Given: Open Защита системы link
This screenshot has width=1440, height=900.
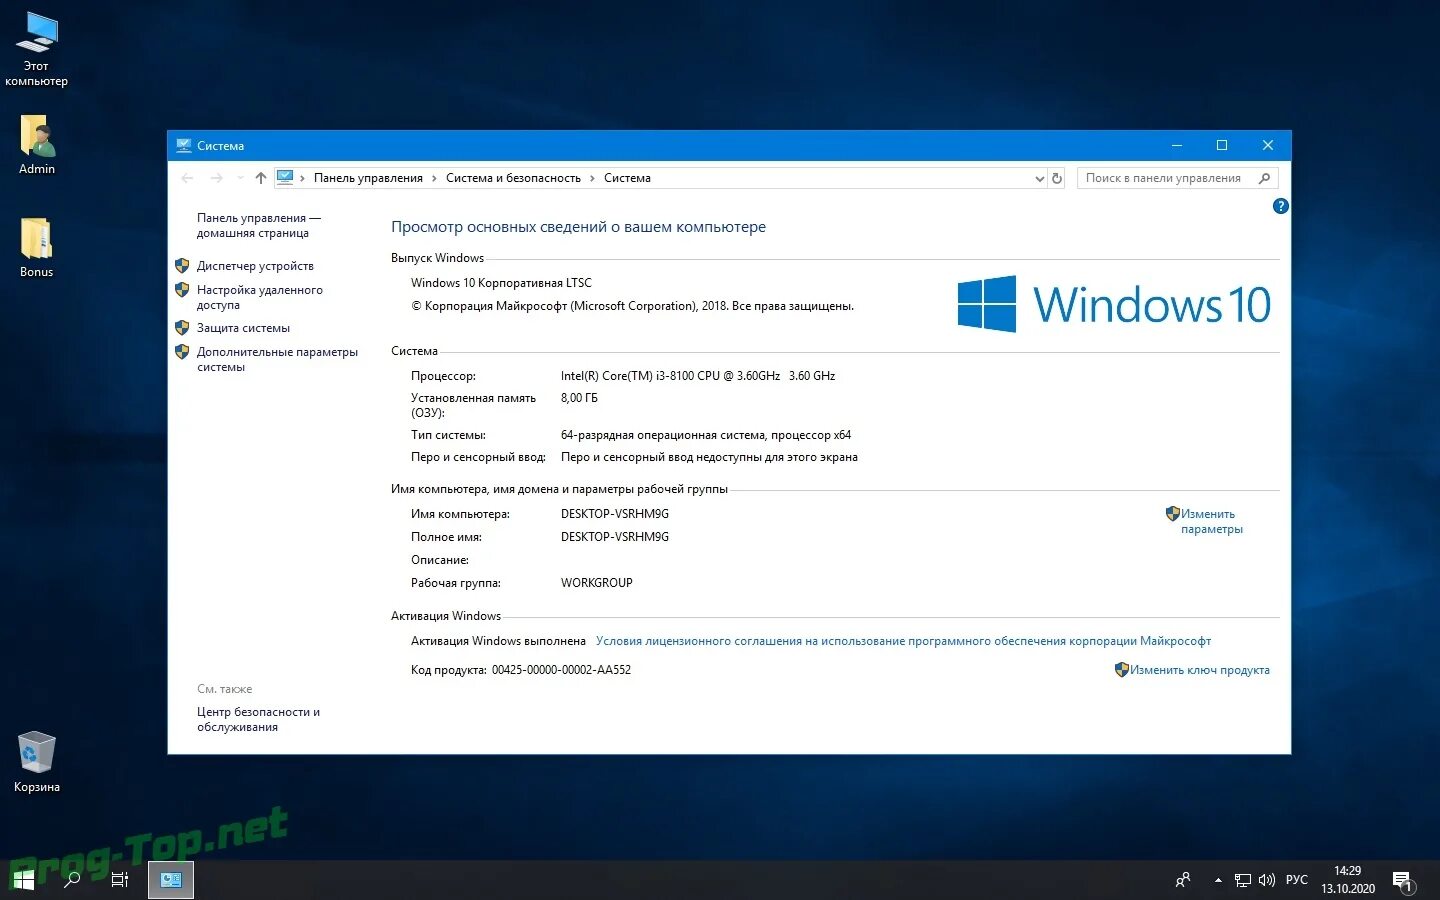Looking at the screenshot, I should click(x=243, y=328).
